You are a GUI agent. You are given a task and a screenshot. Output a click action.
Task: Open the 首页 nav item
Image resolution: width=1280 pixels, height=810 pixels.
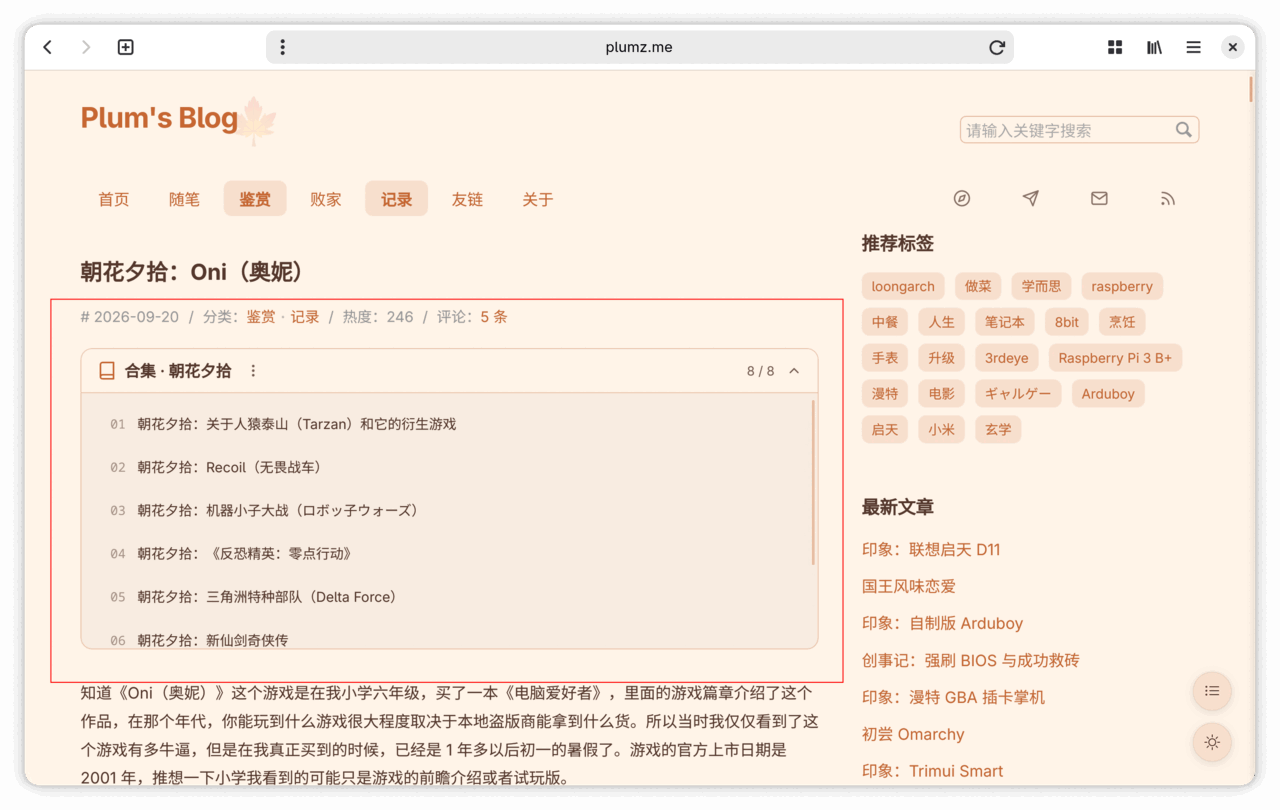pyautogui.click(x=114, y=199)
